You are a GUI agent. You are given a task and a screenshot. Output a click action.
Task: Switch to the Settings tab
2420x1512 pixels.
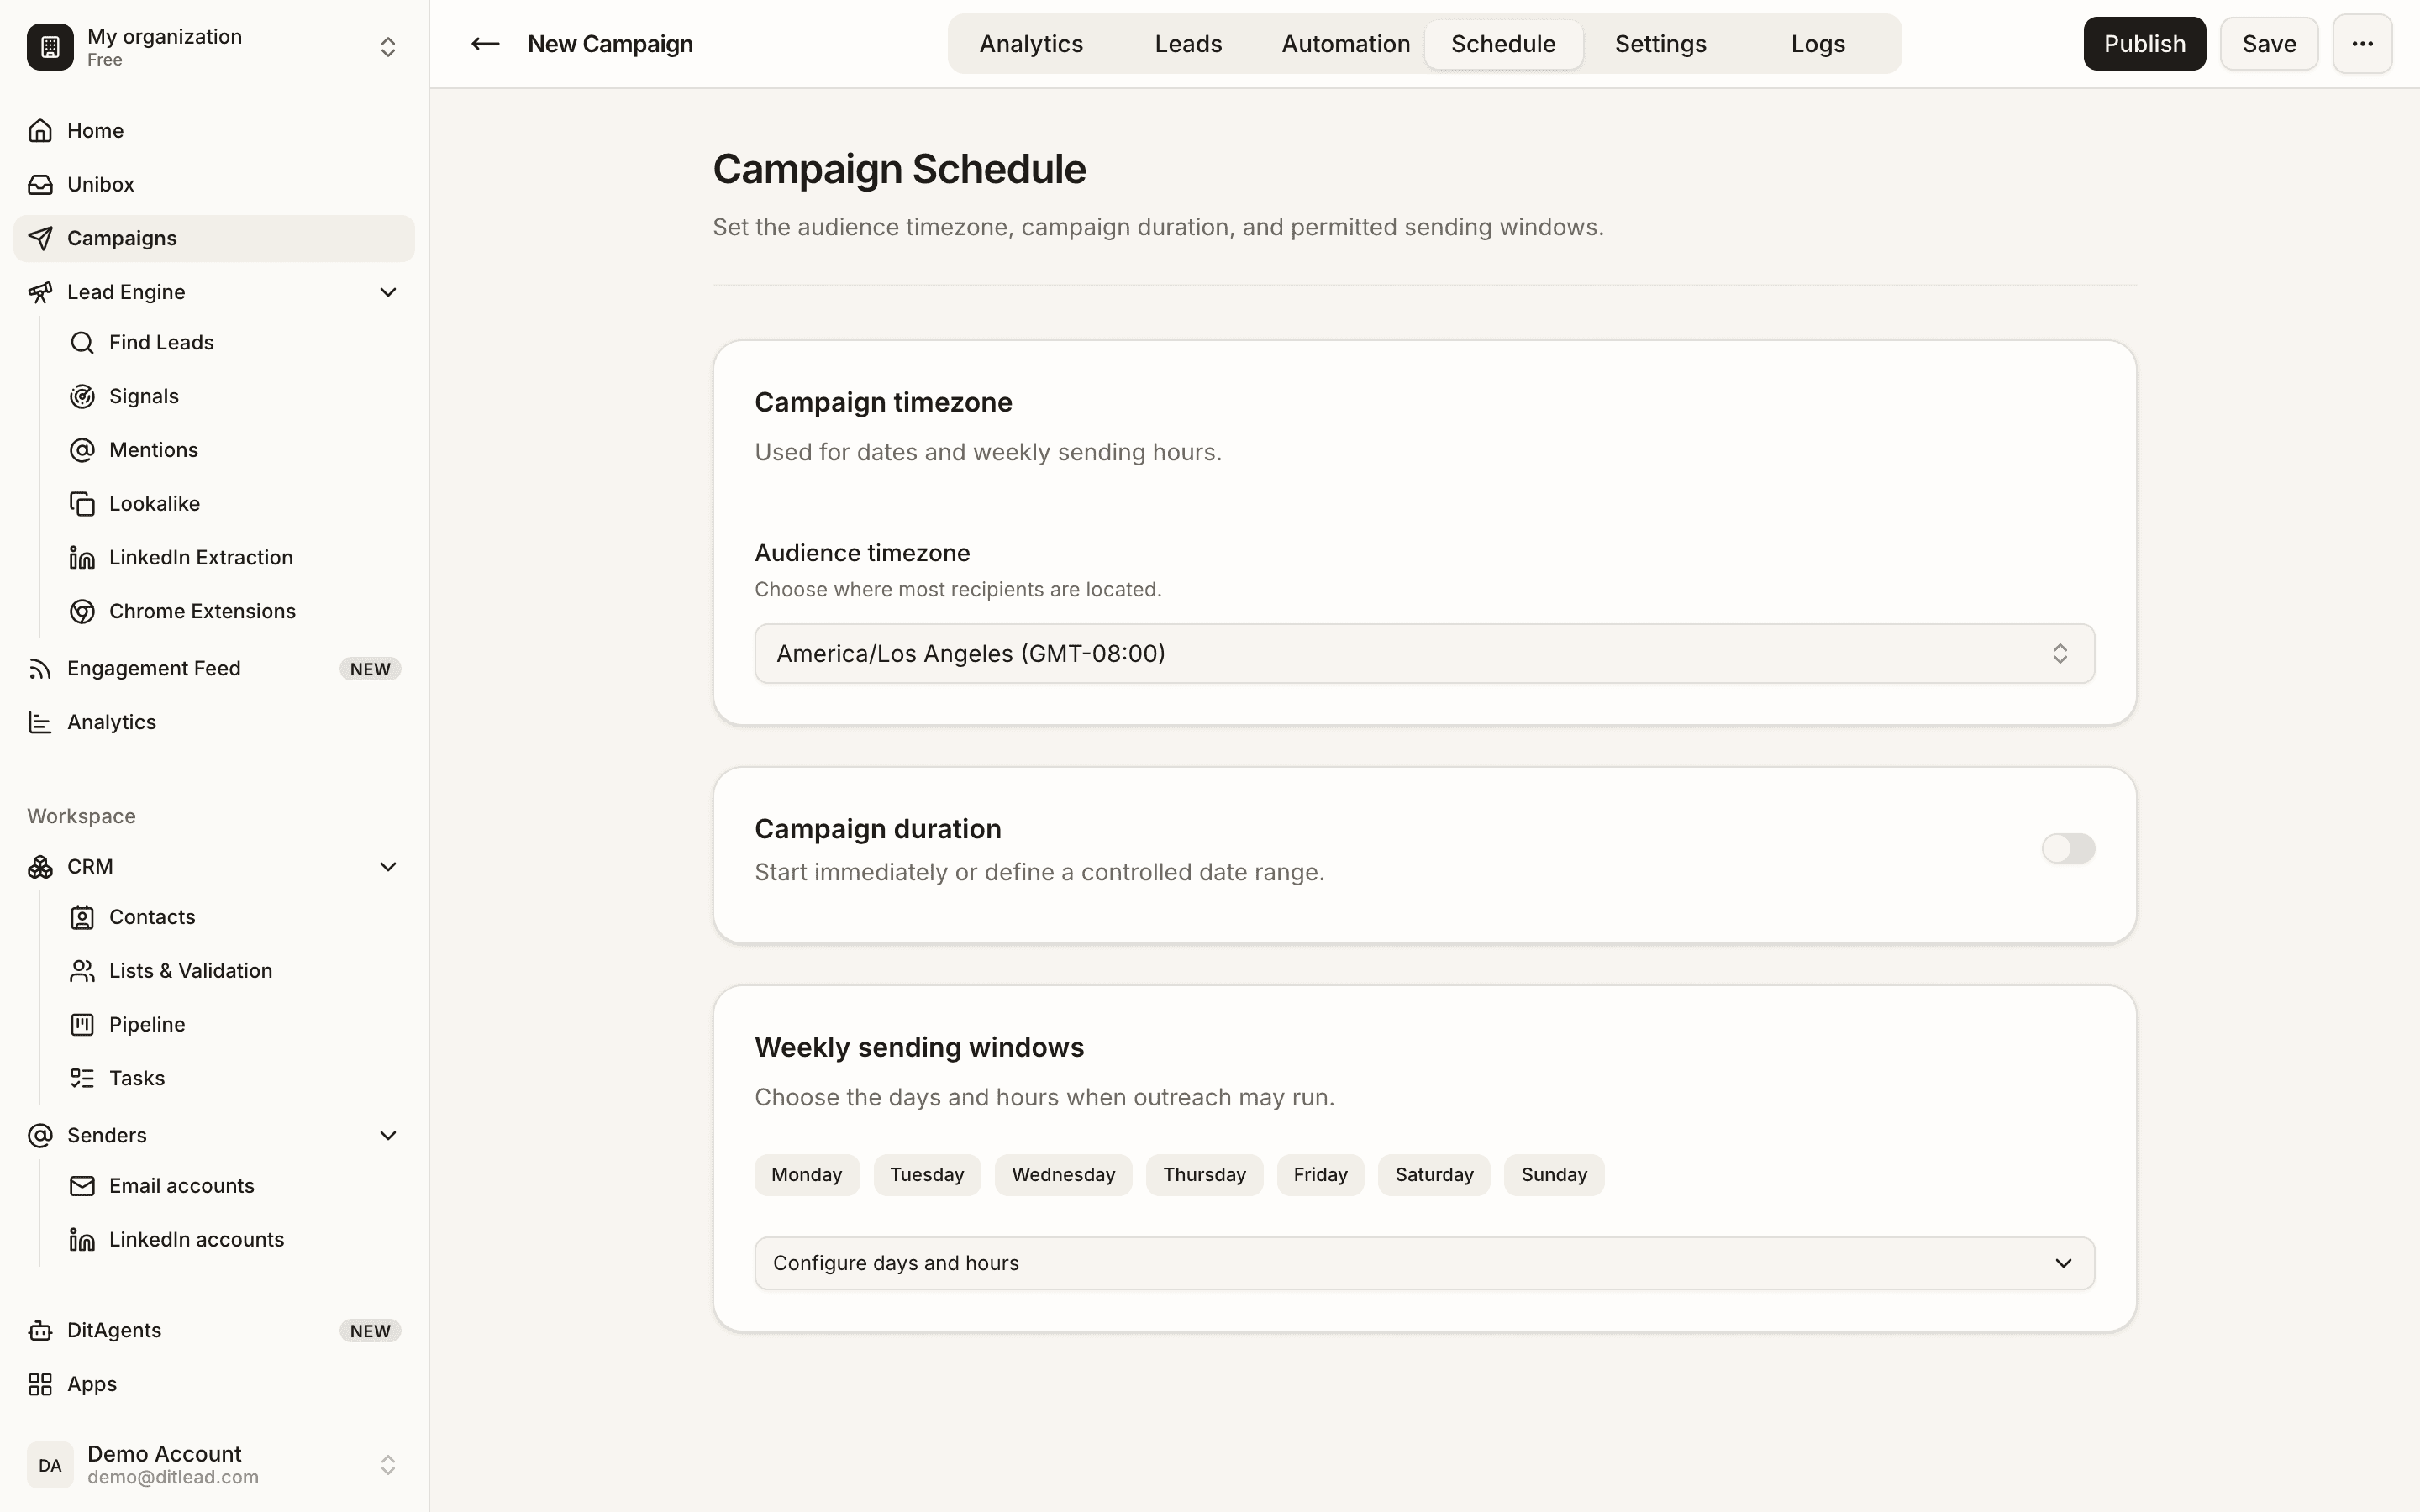pyautogui.click(x=1660, y=44)
